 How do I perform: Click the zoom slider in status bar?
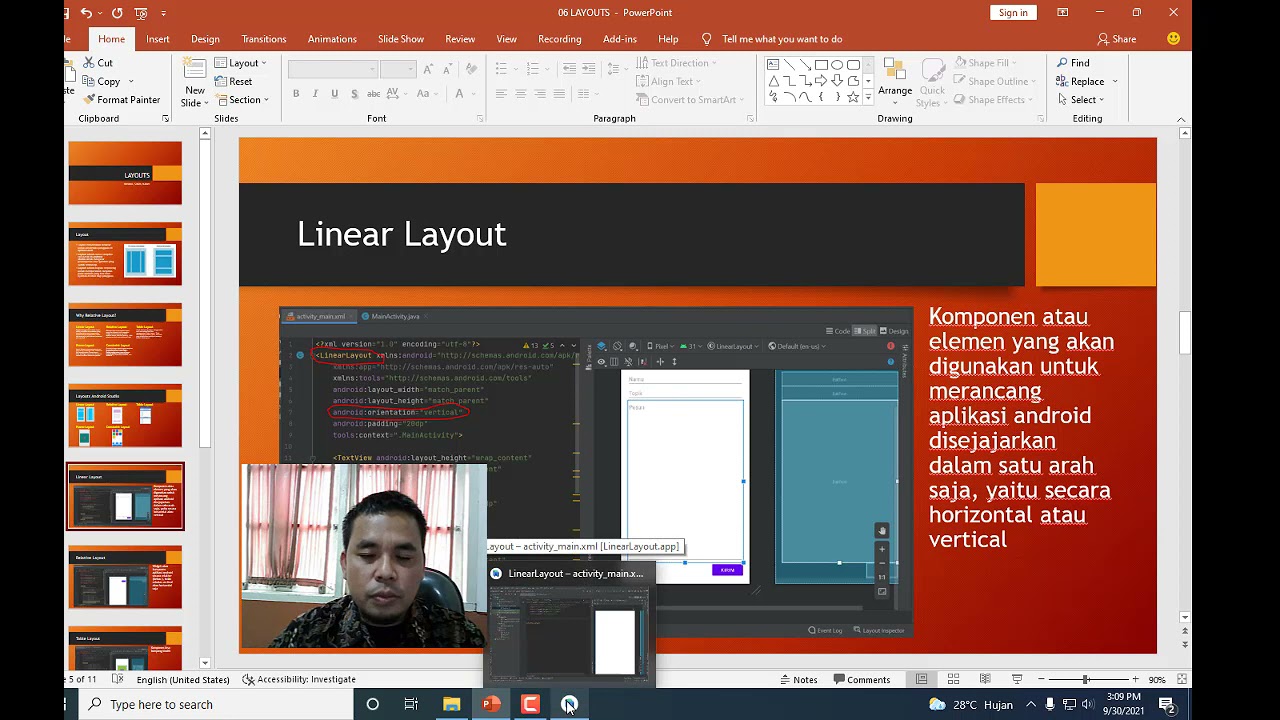tap(1088, 679)
